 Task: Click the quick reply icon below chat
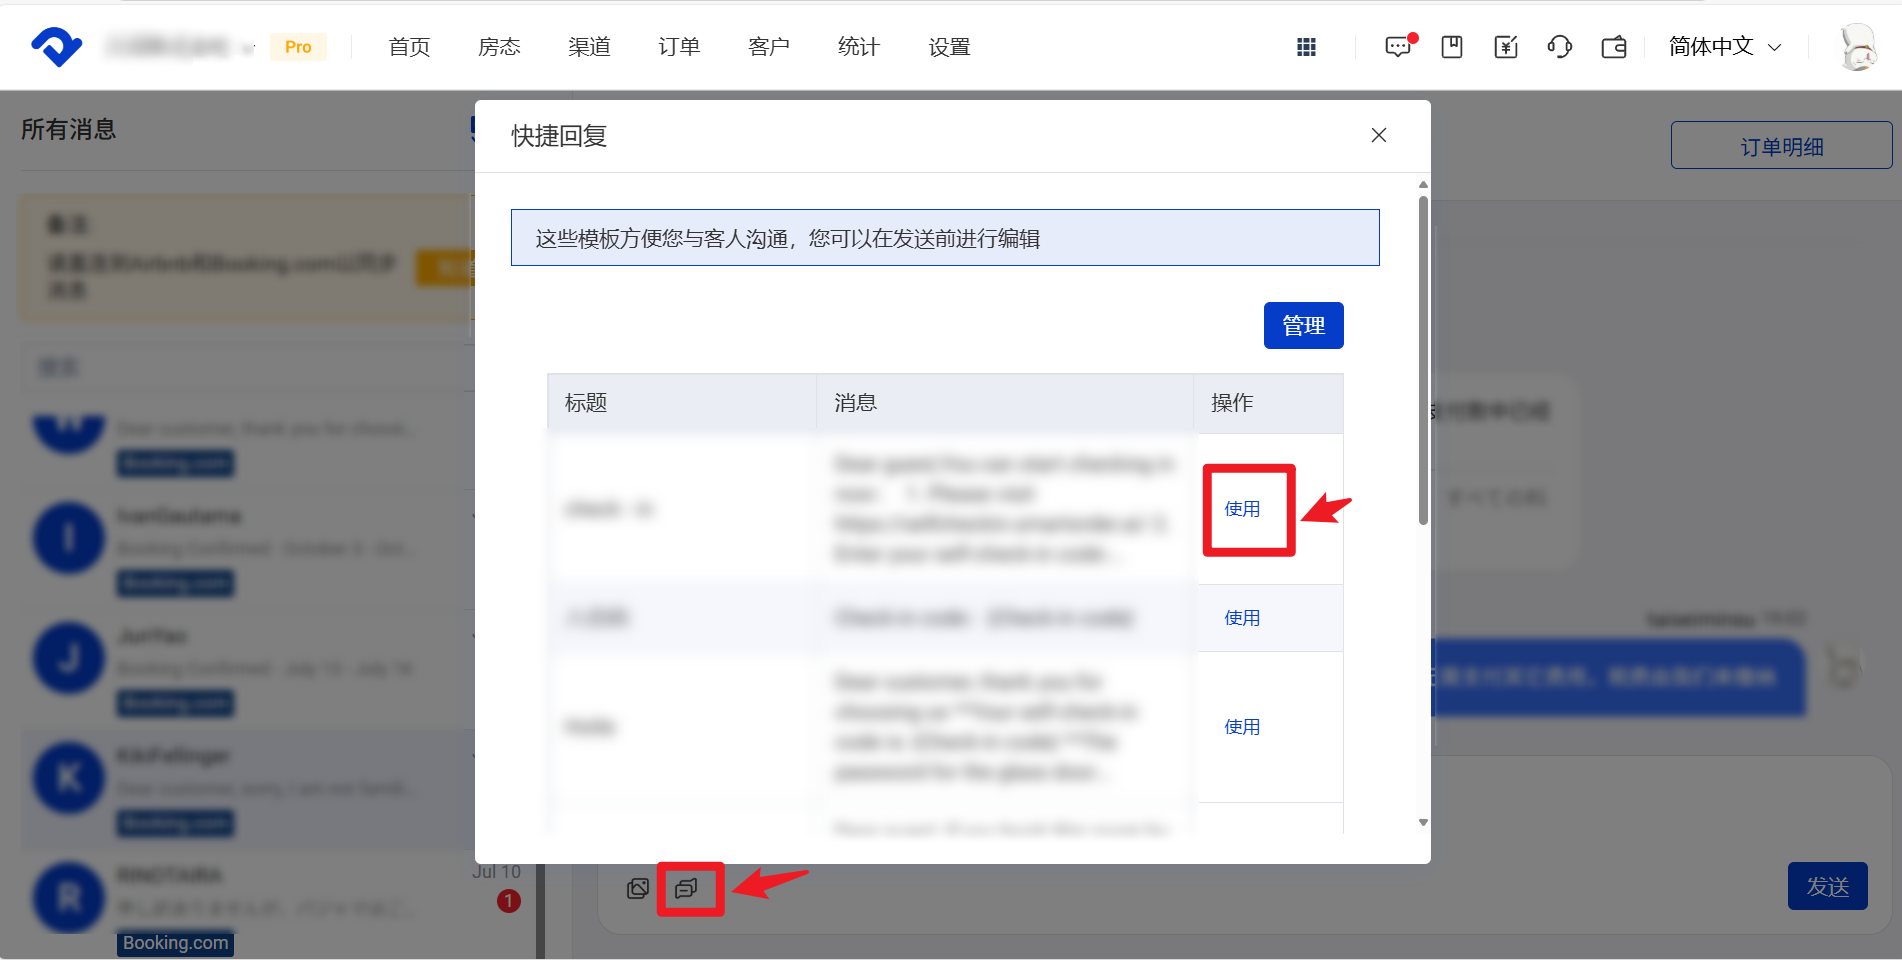[687, 889]
